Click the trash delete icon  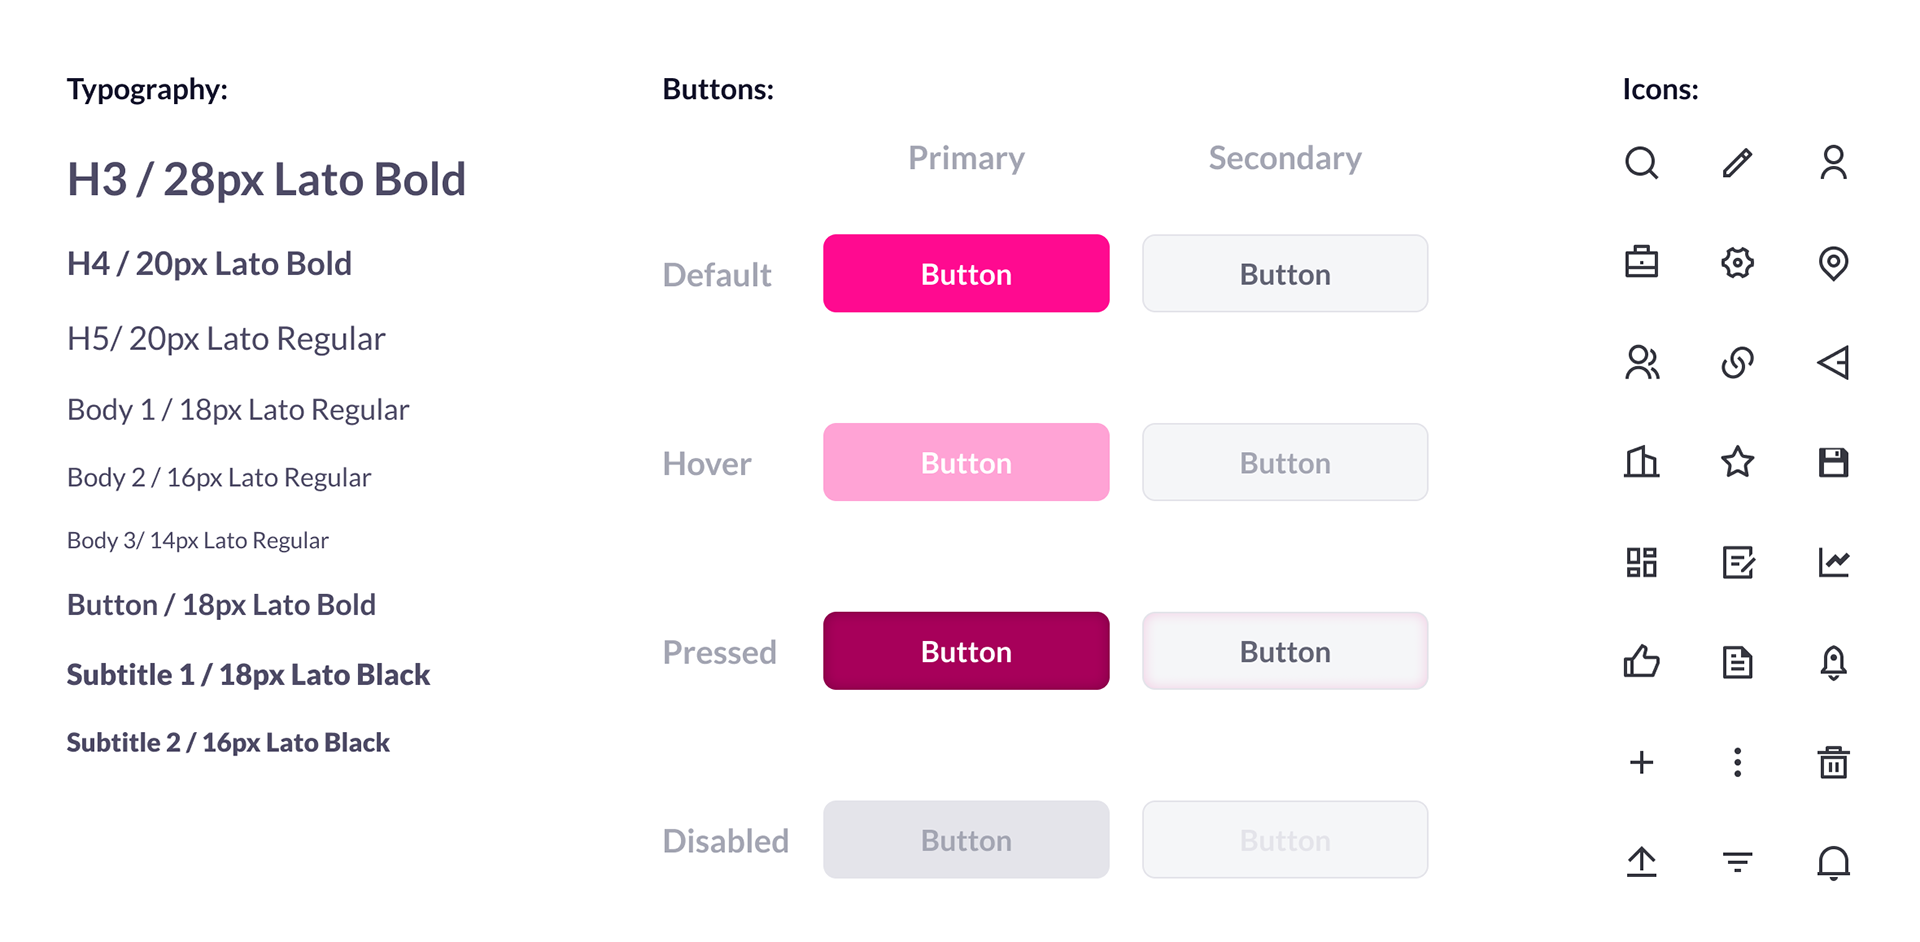click(x=1833, y=762)
